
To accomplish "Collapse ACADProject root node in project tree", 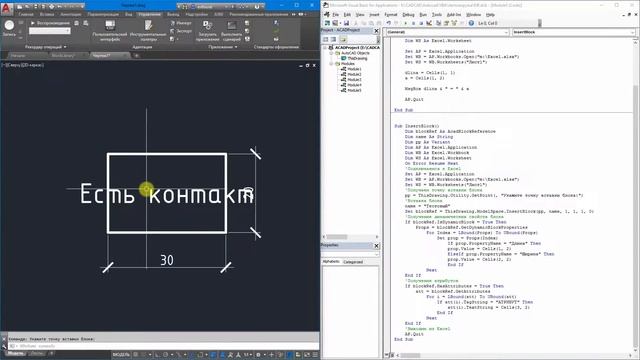I will [325, 48].
